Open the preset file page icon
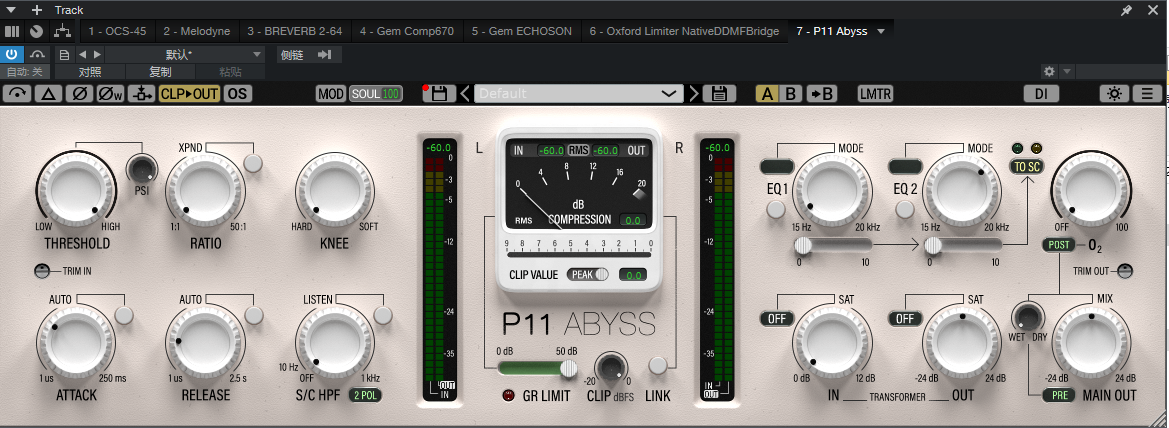Viewport: 1169px width, 428px height. pos(65,54)
